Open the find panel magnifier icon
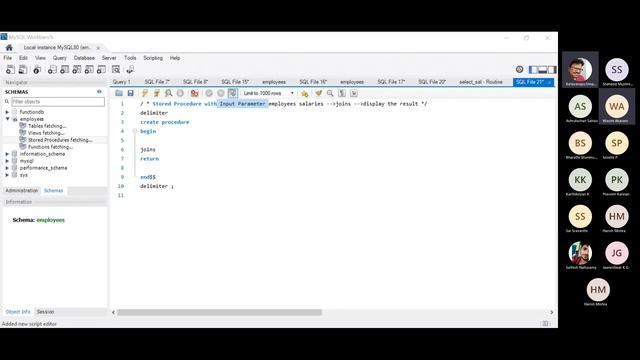This screenshot has height=360, width=640. pyautogui.click(x=330, y=93)
